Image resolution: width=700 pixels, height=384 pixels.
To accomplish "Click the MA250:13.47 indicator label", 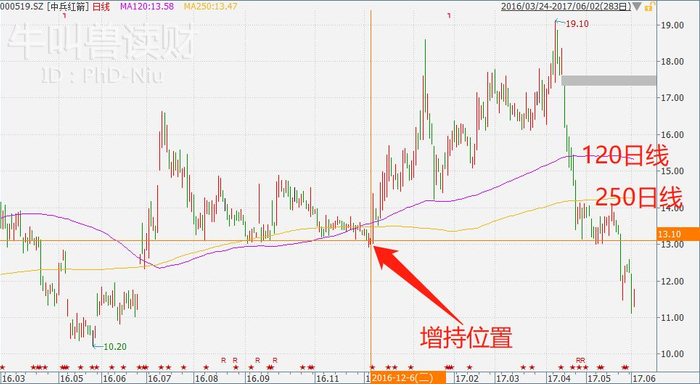I will [x=210, y=7].
